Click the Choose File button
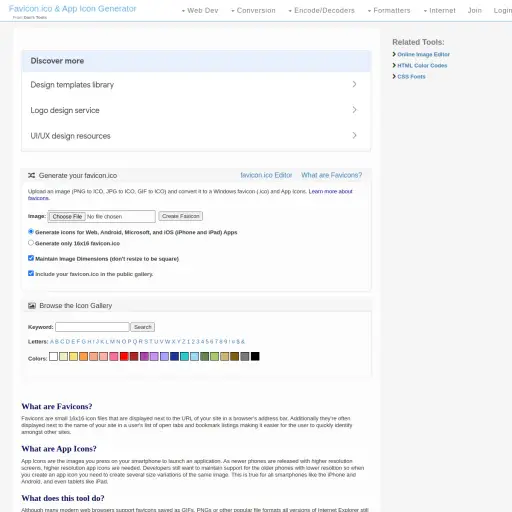Viewport: 512px width, 512px height. coord(67,216)
